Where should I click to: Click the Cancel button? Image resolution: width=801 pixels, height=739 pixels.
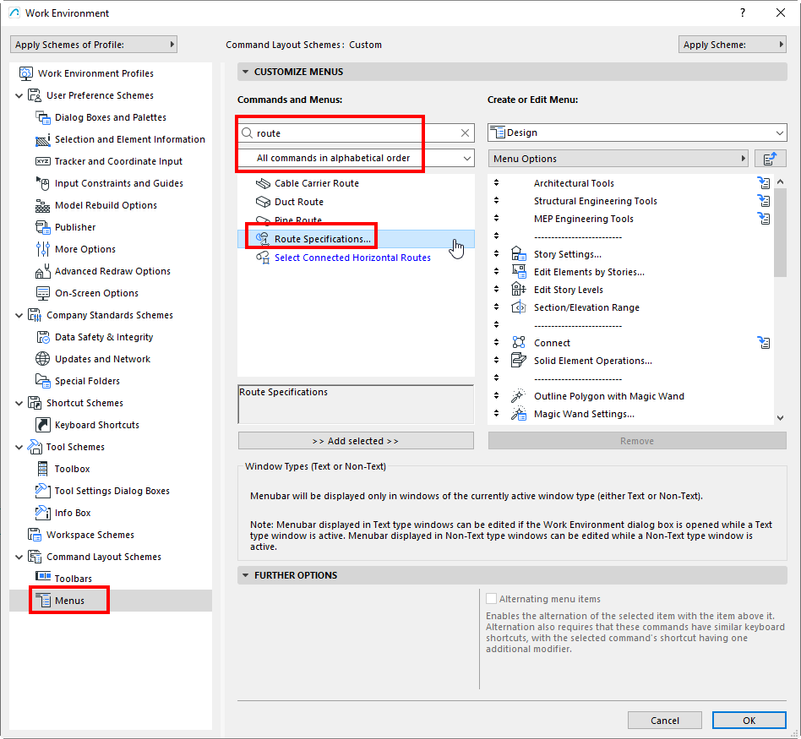(x=665, y=720)
